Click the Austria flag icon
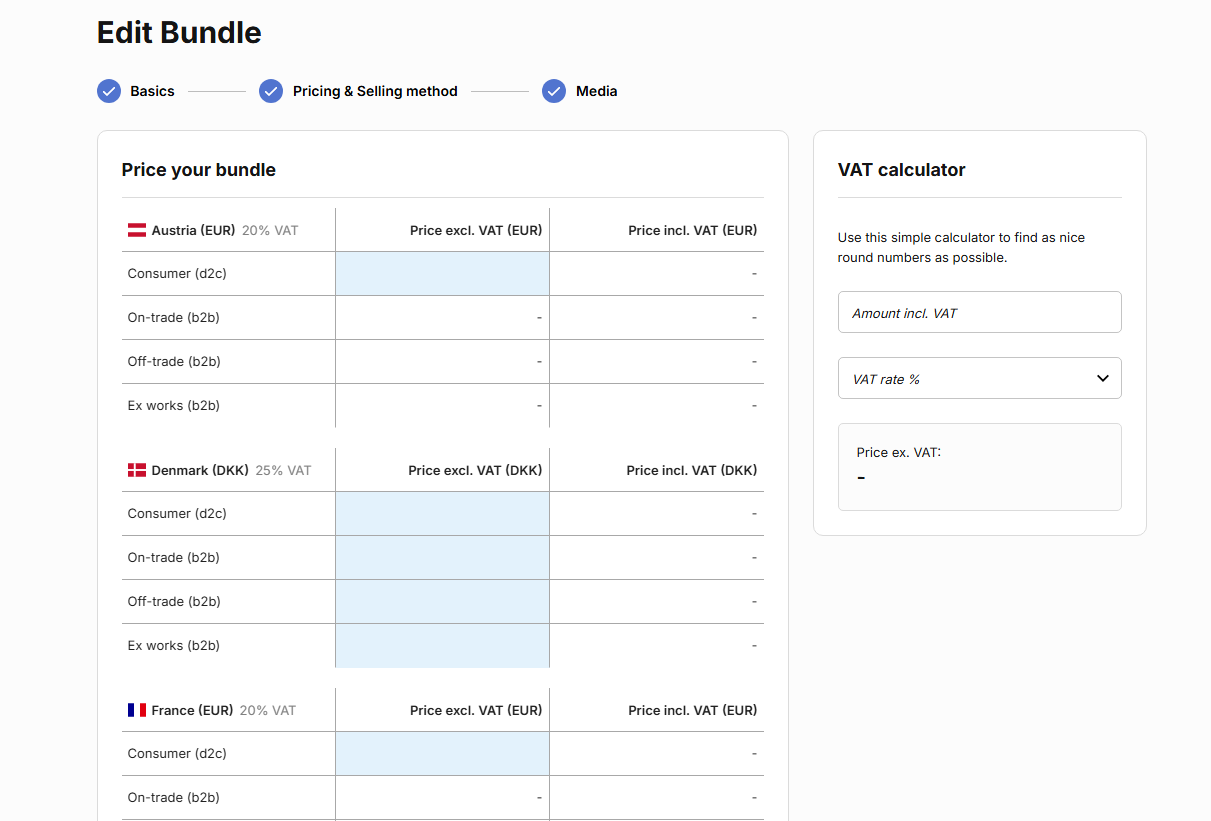 [137, 230]
